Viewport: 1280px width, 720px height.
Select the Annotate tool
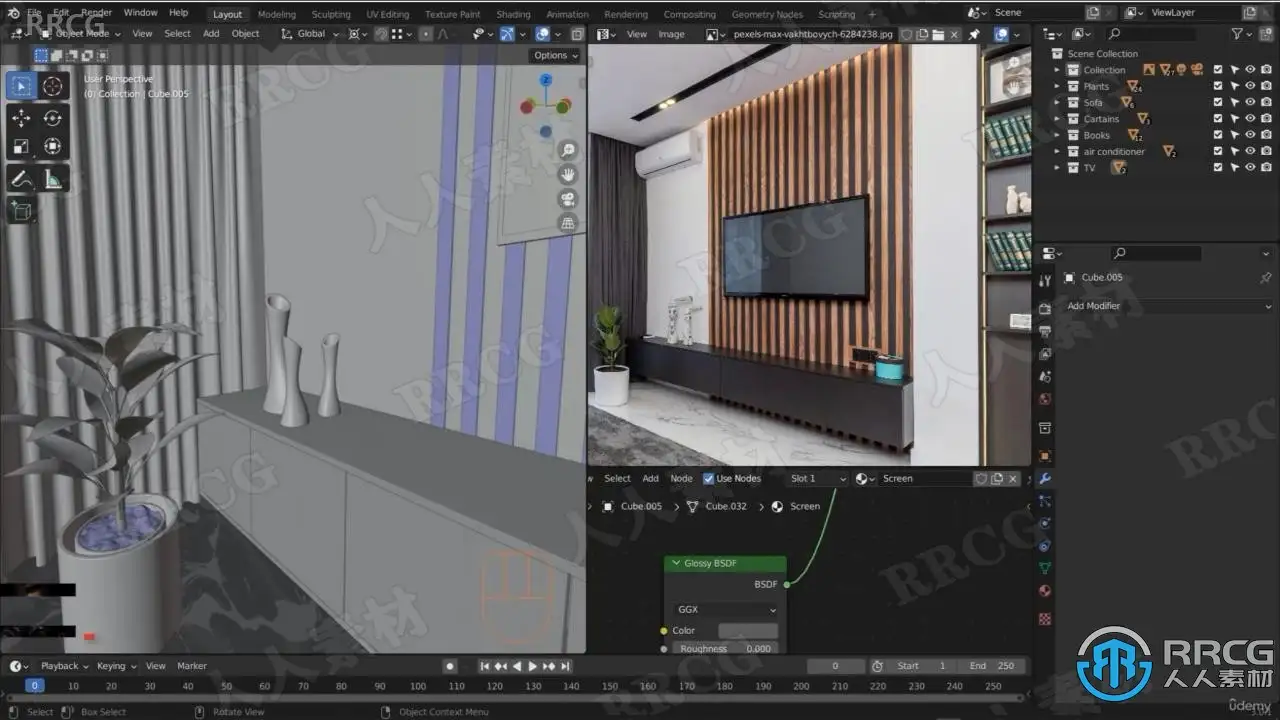pyautogui.click(x=21, y=180)
